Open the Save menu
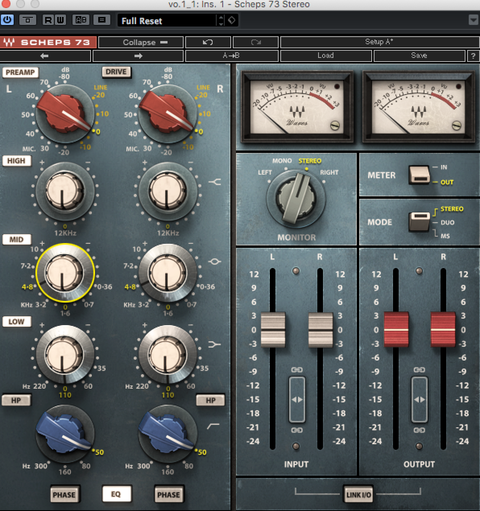The width and height of the screenshot is (480, 511). tap(419, 56)
